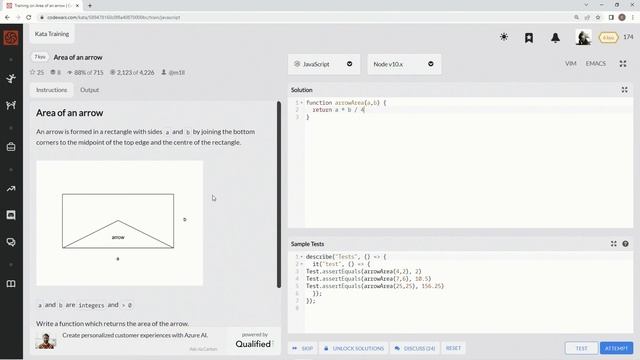Click the RESET button
640x360 pixels.
453,348
